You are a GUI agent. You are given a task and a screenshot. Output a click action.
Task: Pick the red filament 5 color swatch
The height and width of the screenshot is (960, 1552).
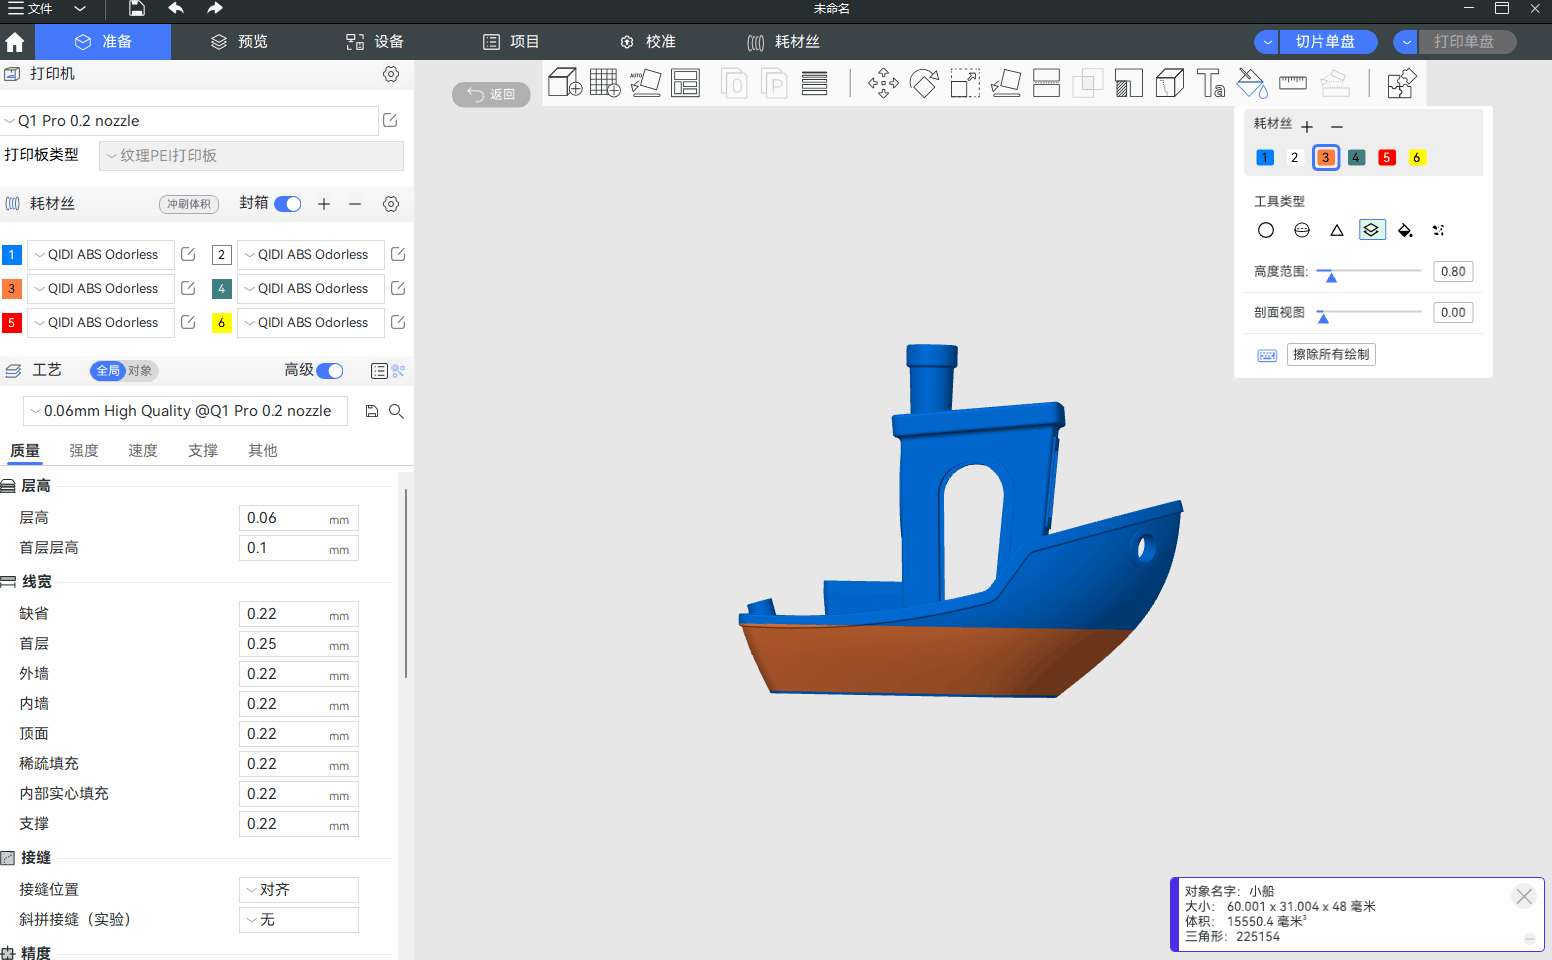[1386, 158]
